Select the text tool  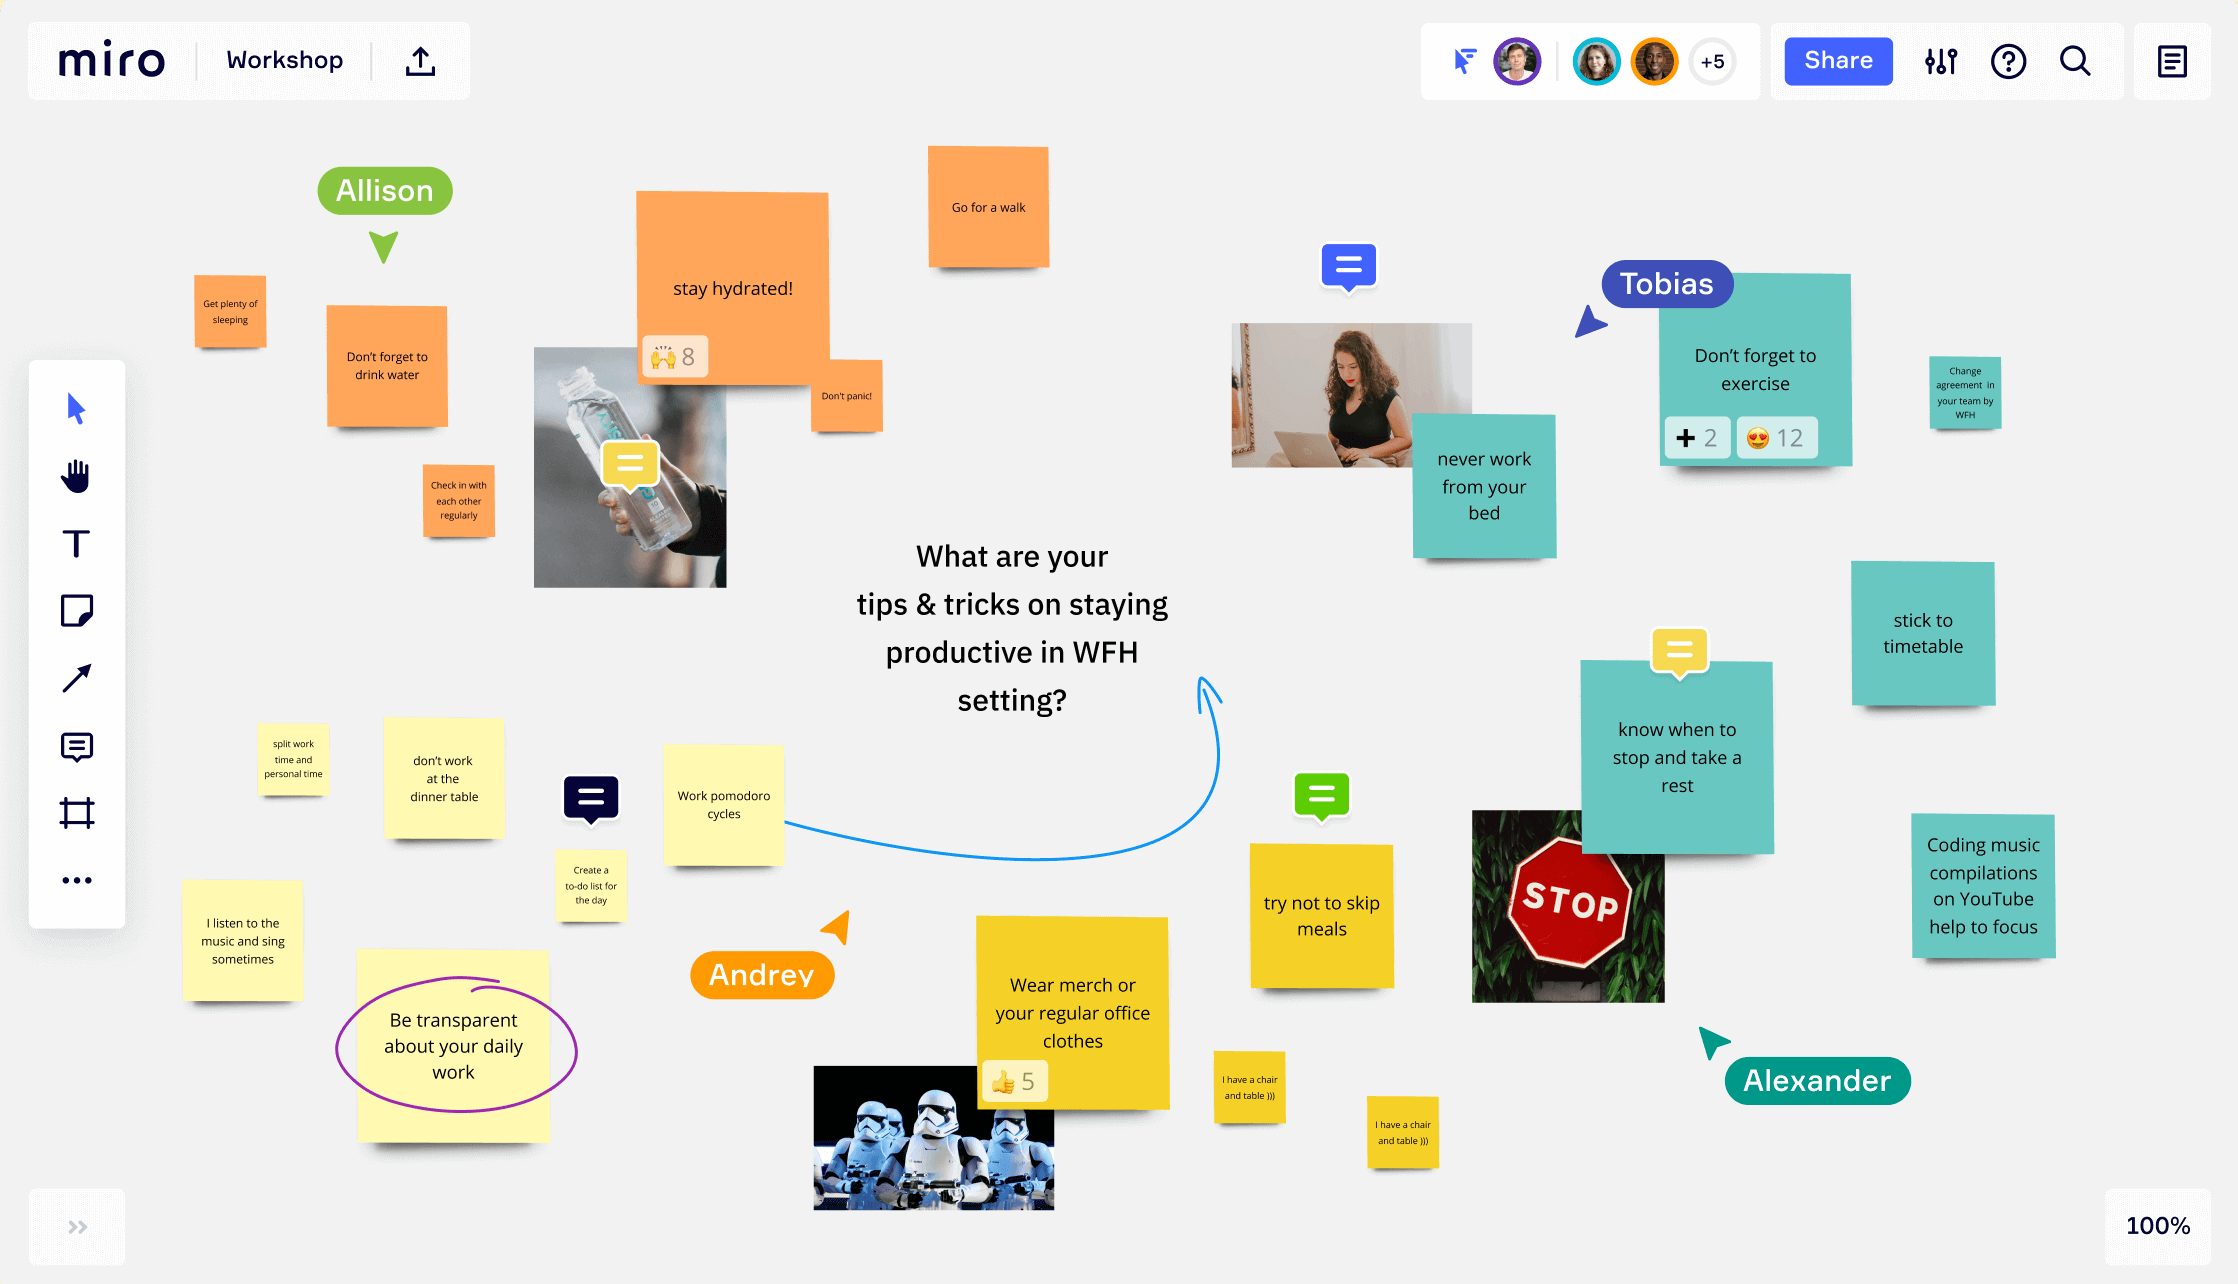tap(75, 543)
